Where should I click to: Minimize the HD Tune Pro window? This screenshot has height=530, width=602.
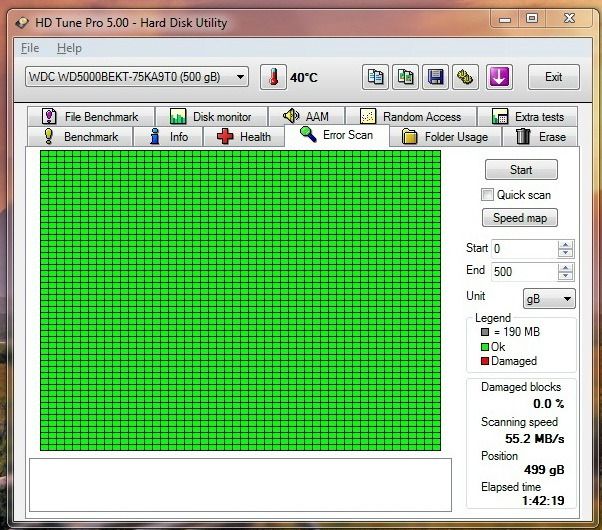(x=505, y=19)
